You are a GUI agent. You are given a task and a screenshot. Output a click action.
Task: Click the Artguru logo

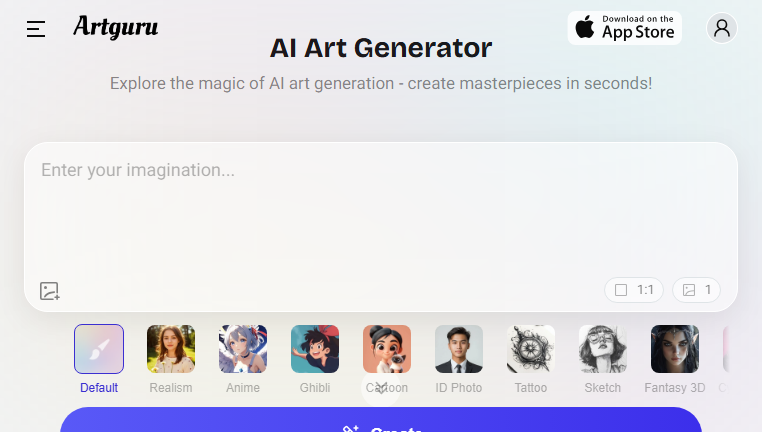(x=116, y=27)
